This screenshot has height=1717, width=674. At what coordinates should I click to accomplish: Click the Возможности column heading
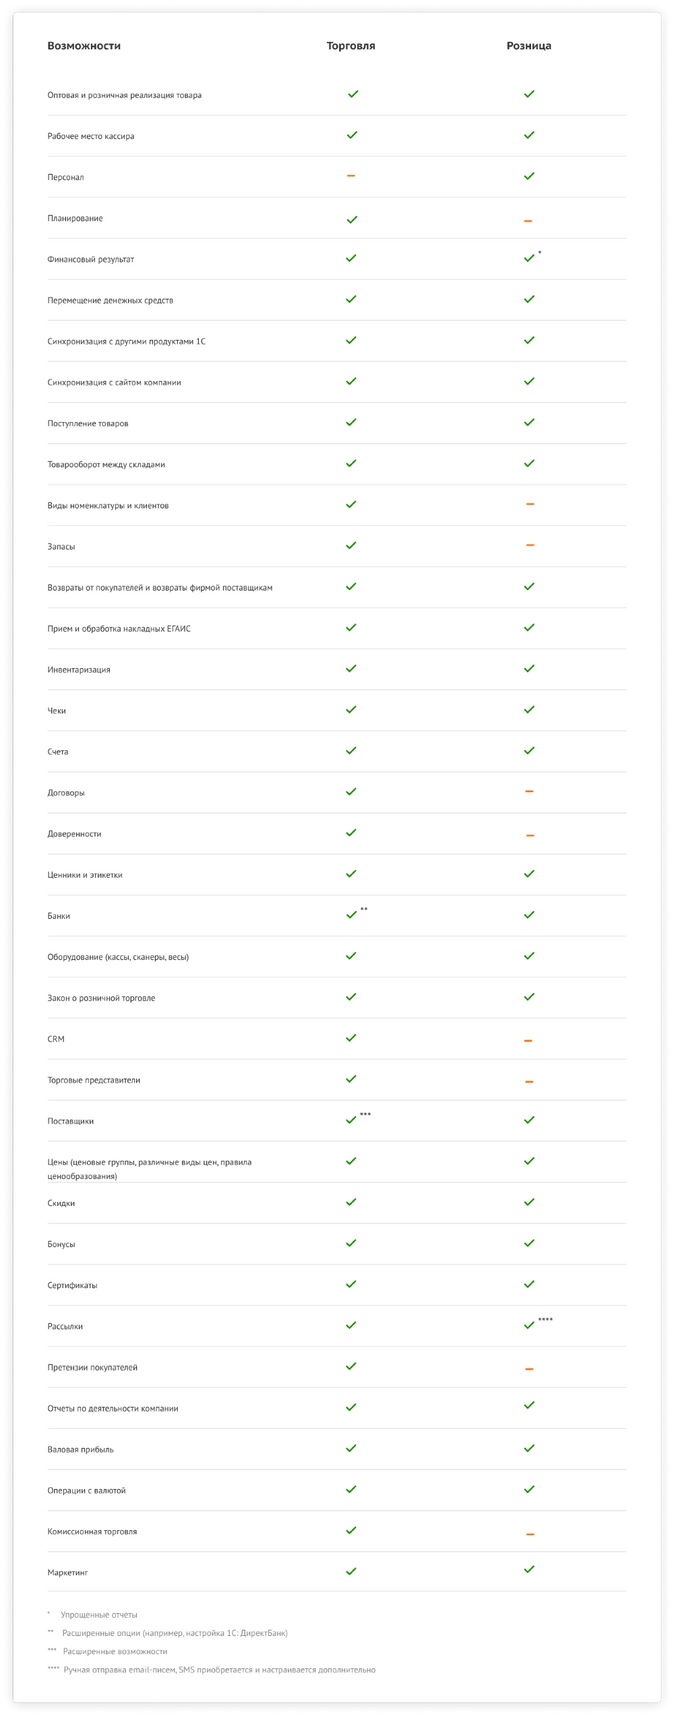coord(84,46)
